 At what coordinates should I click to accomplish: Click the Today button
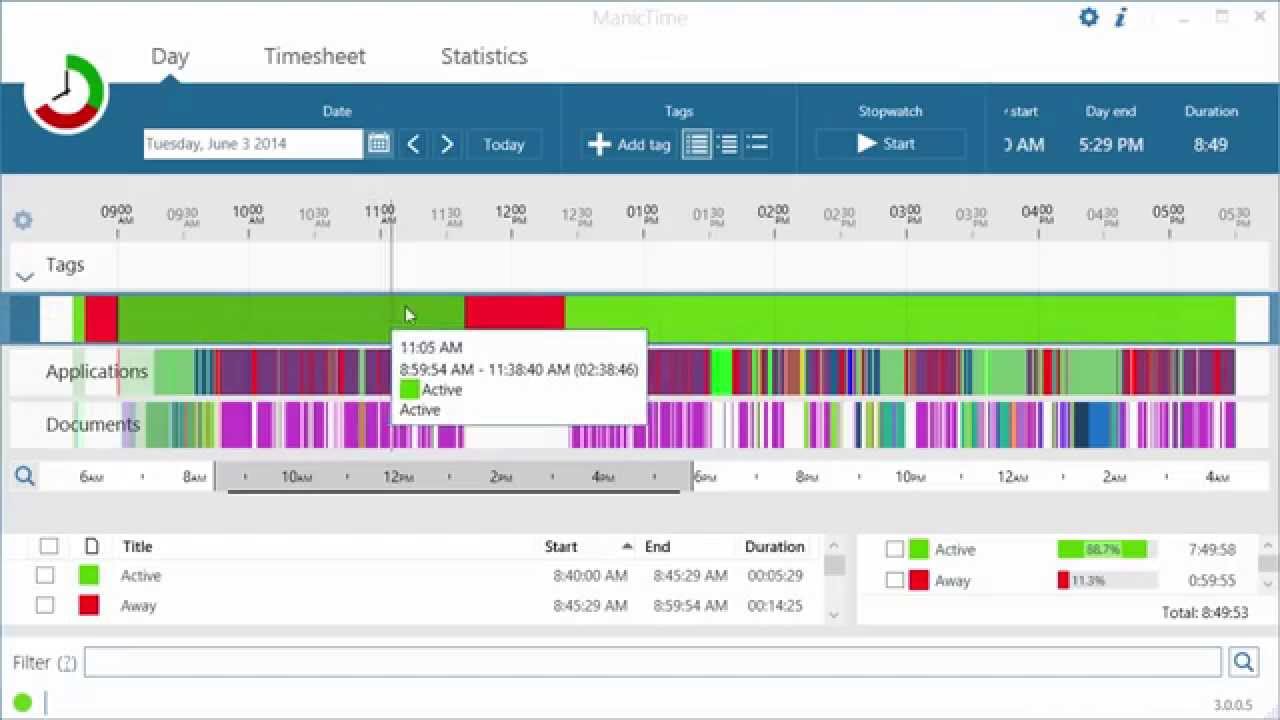point(504,144)
